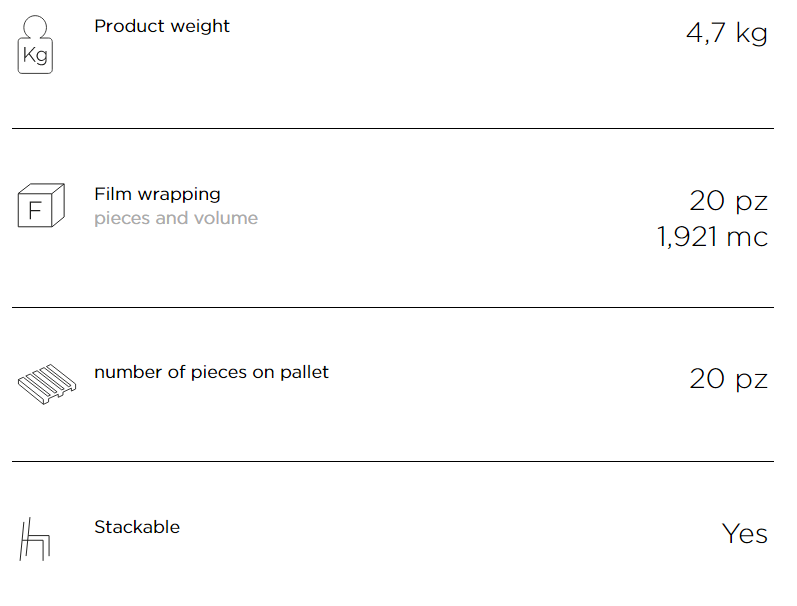Screen dimensions: 797x606
Task: Click the round handle of weight icon
Action: click(x=35, y=27)
